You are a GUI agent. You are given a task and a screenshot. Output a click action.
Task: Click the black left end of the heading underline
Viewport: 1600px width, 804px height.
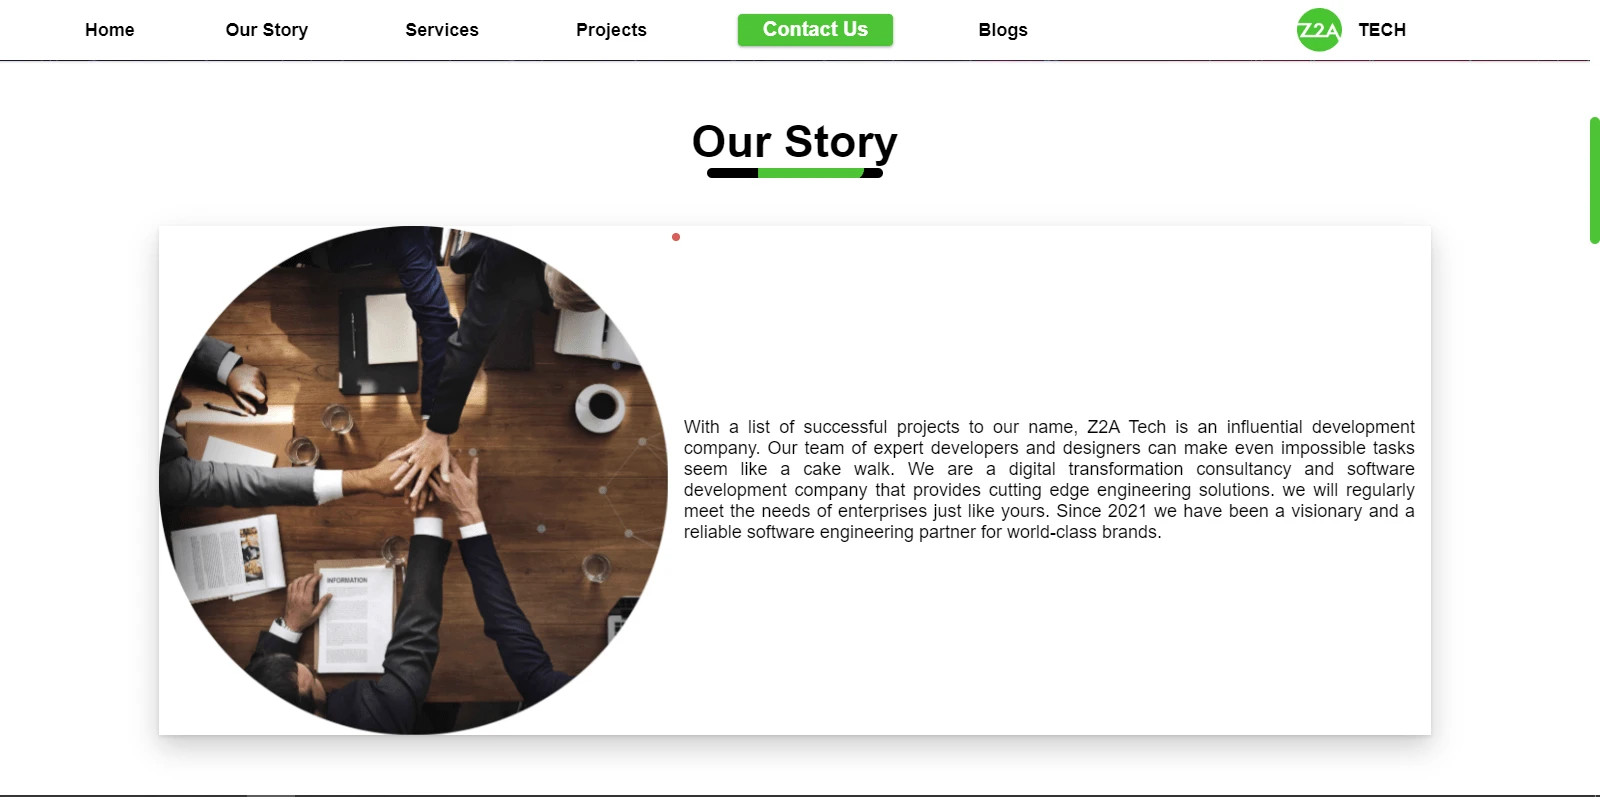tap(732, 173)
